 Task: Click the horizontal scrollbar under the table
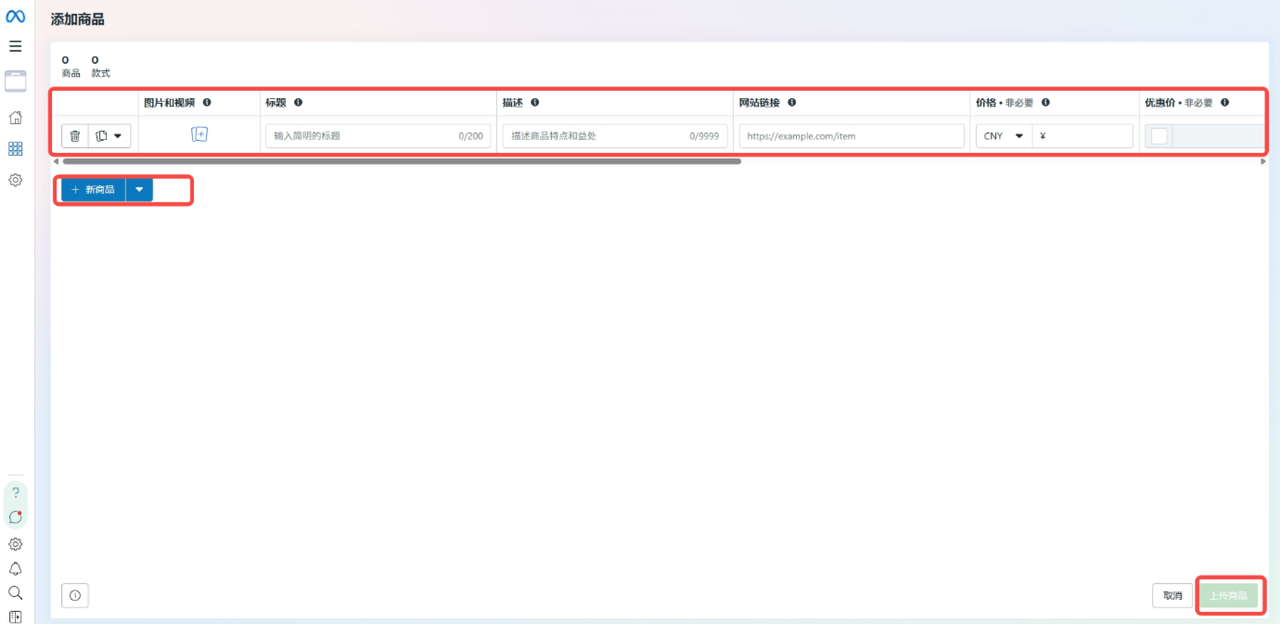tap(401, 161)
